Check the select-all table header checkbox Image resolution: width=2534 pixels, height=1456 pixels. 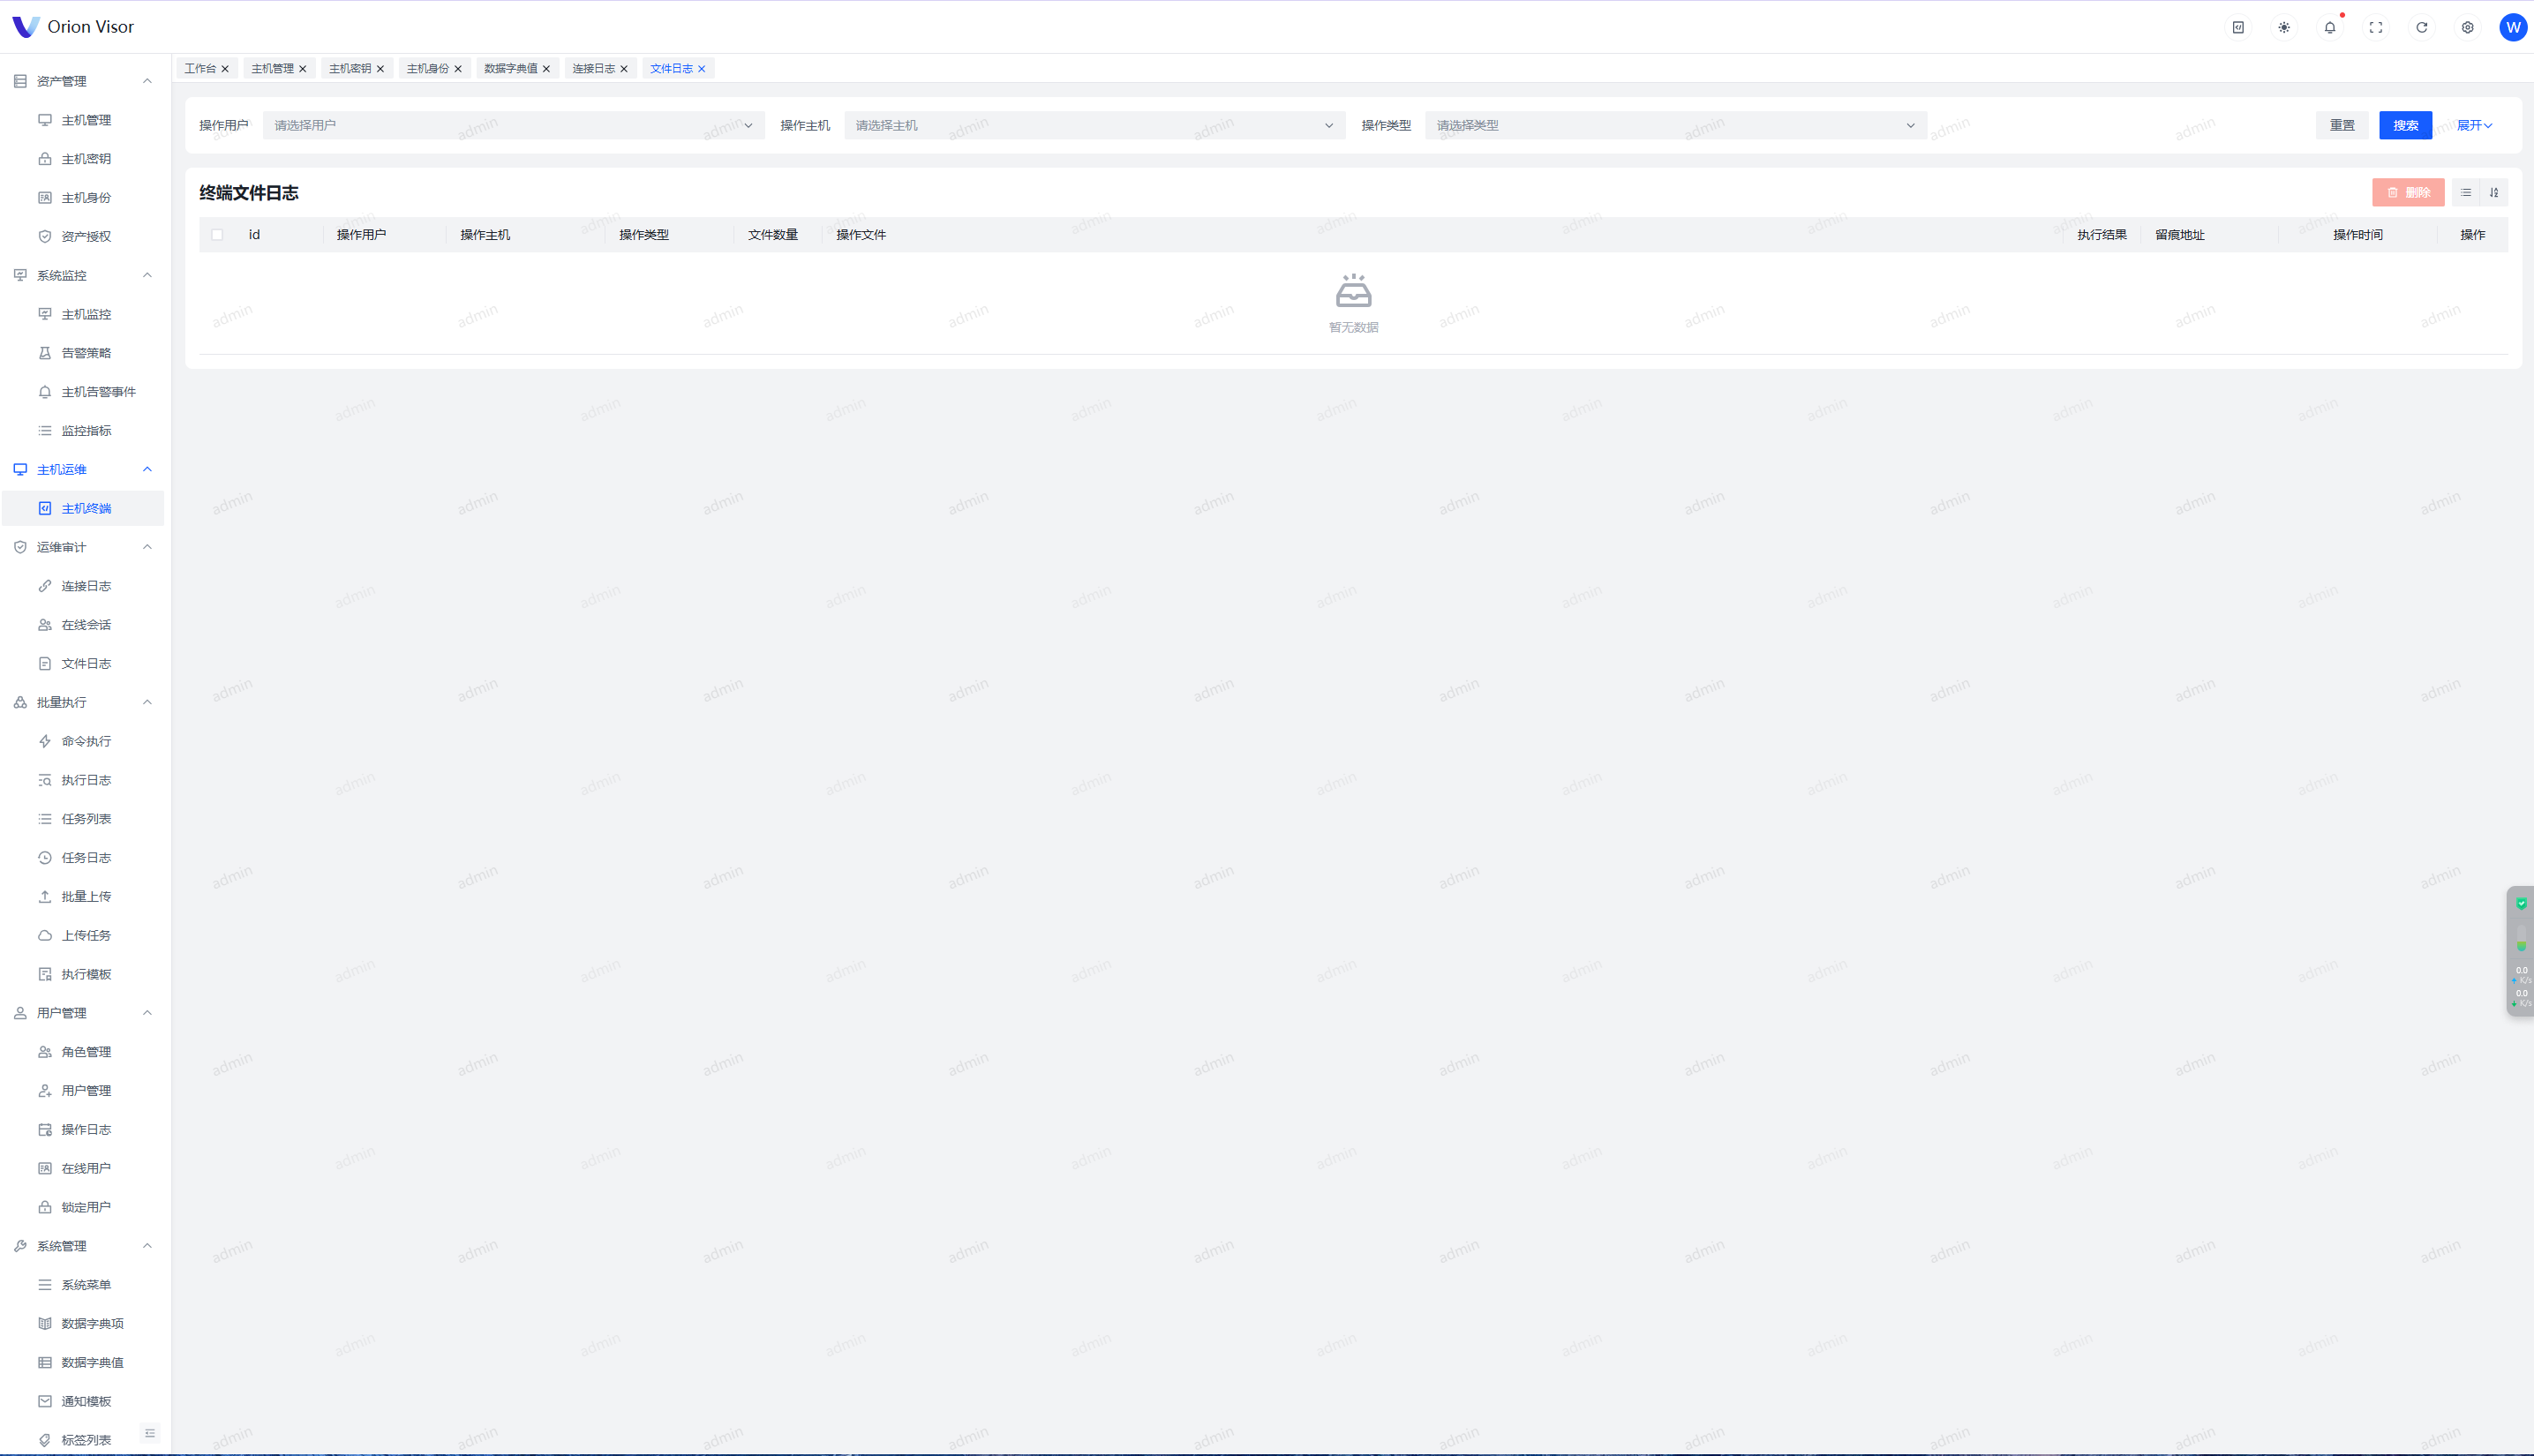tap(217, 235)
